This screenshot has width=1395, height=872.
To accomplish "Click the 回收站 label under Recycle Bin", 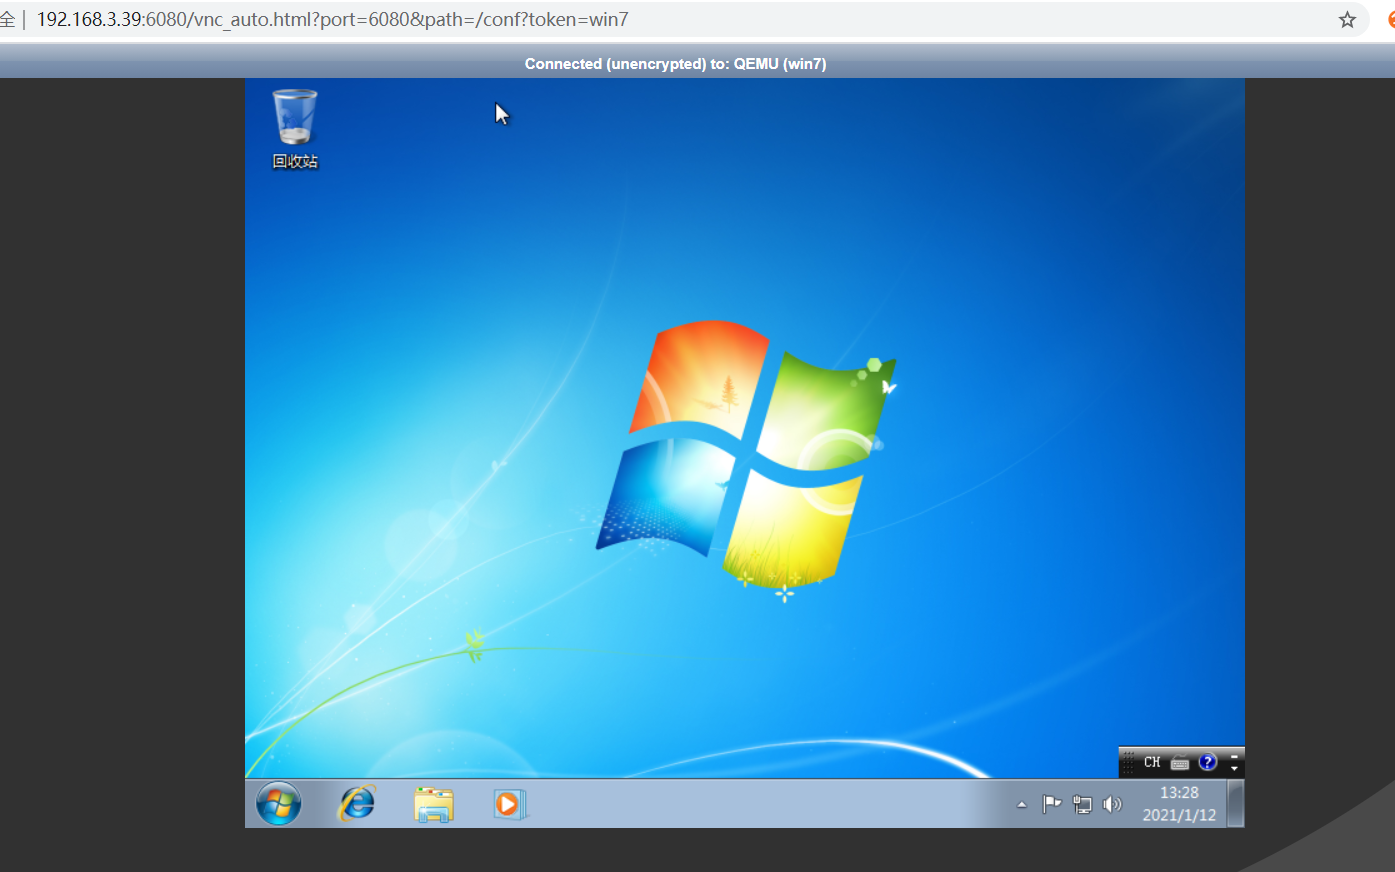I will click(x=295, y=161).
